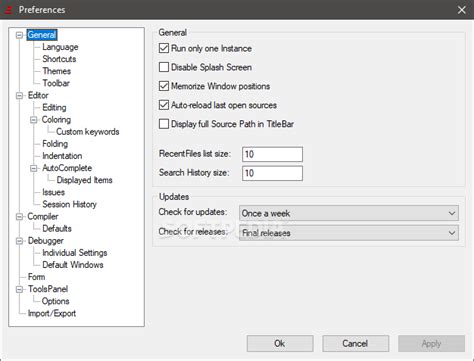Open Options under ToolsPanel

click(56, 301)
